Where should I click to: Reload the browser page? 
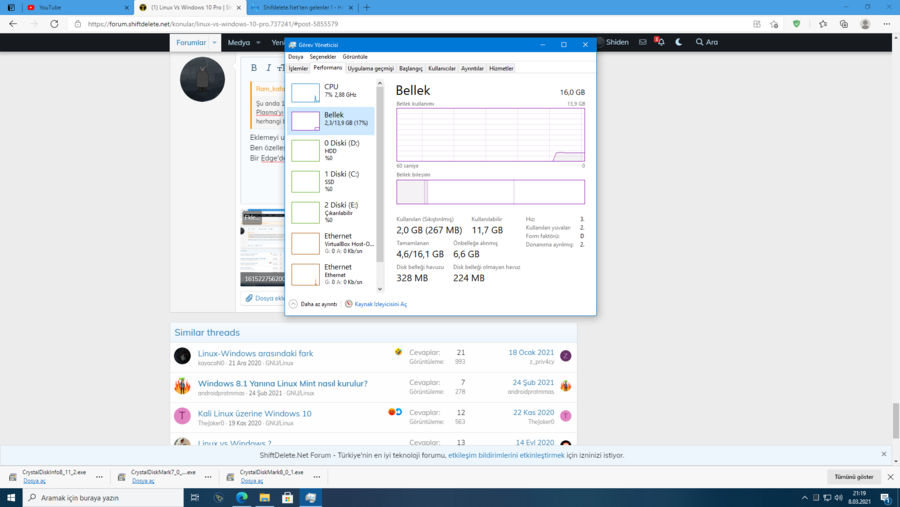[54, 24]
